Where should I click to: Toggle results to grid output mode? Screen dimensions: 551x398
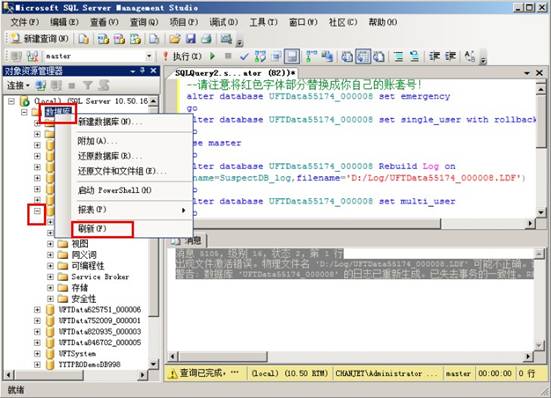363,56
